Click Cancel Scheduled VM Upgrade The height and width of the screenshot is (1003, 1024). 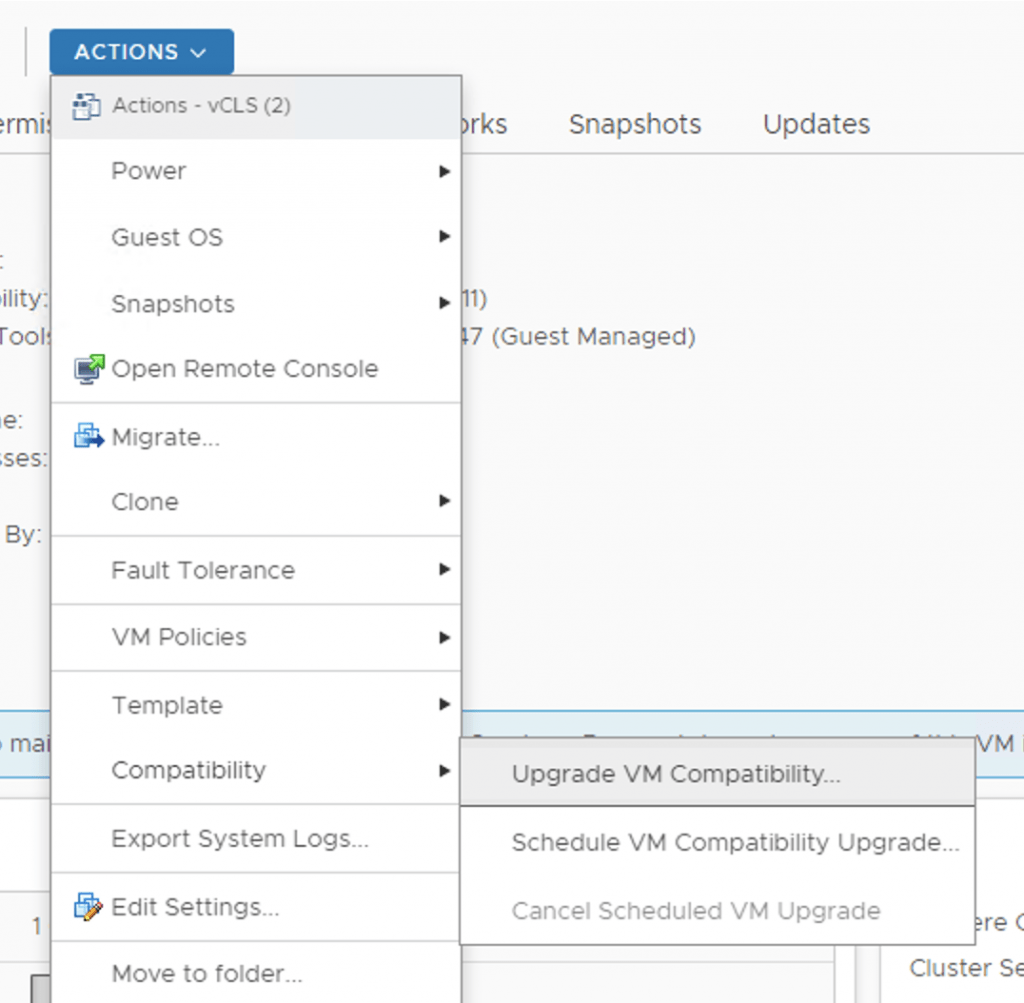pyautogui.click(x=696, y=911)
